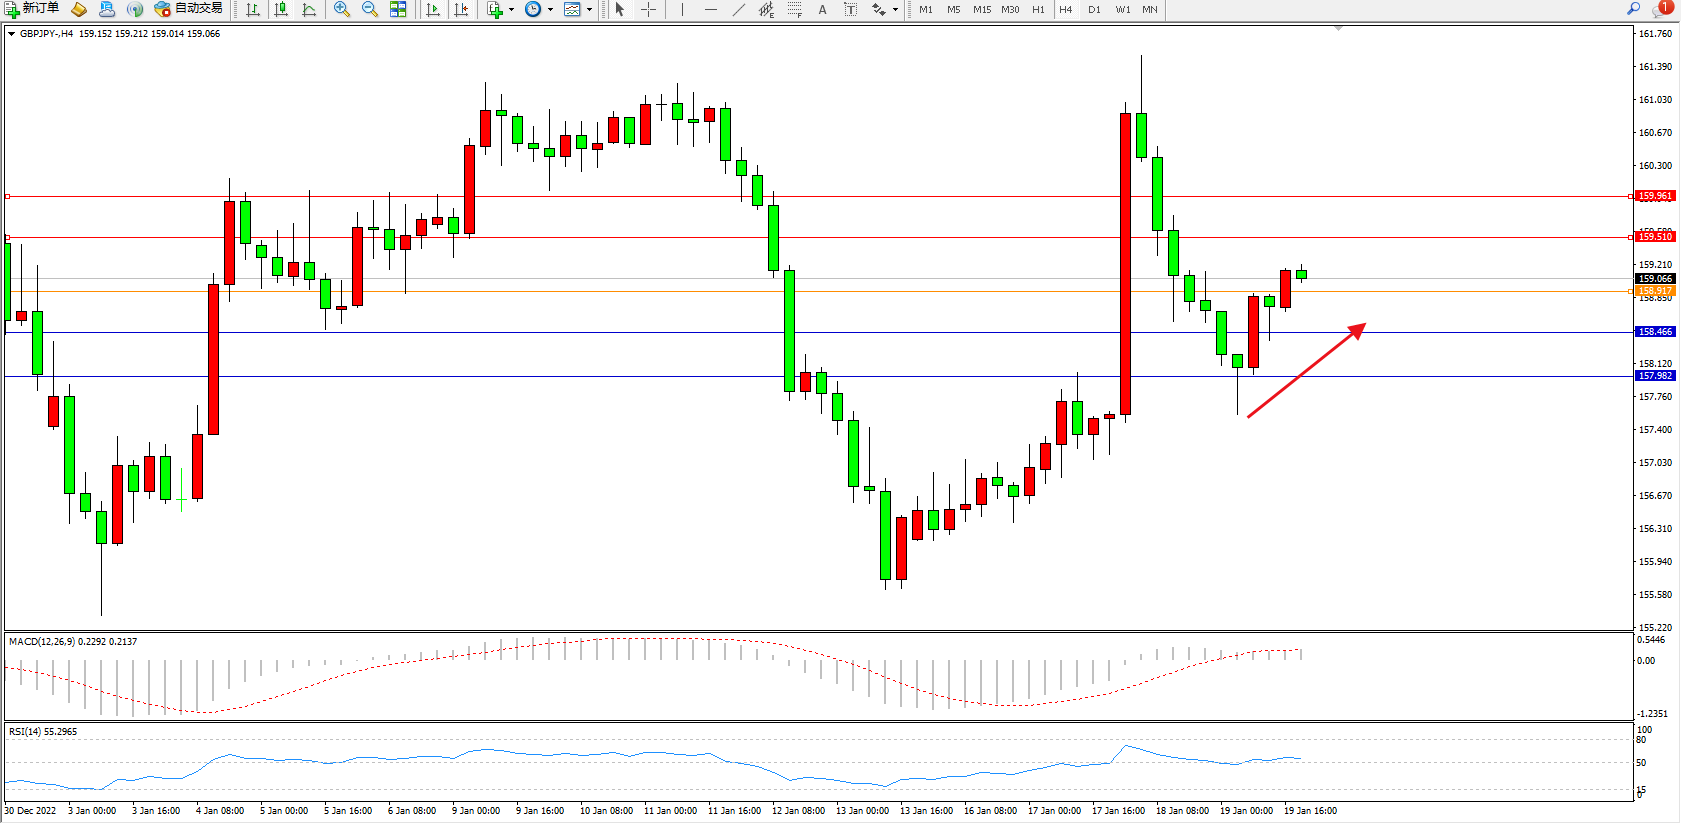Open the Templates dropdown arrow
This screenshot has width=1681, height=824.
(589, 9)
